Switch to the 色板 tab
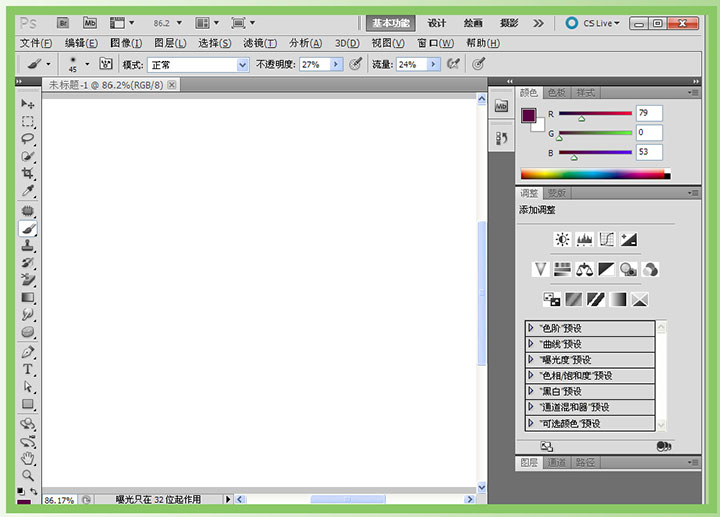This screenshot has width=720, height=517. (x=556, y=93)
